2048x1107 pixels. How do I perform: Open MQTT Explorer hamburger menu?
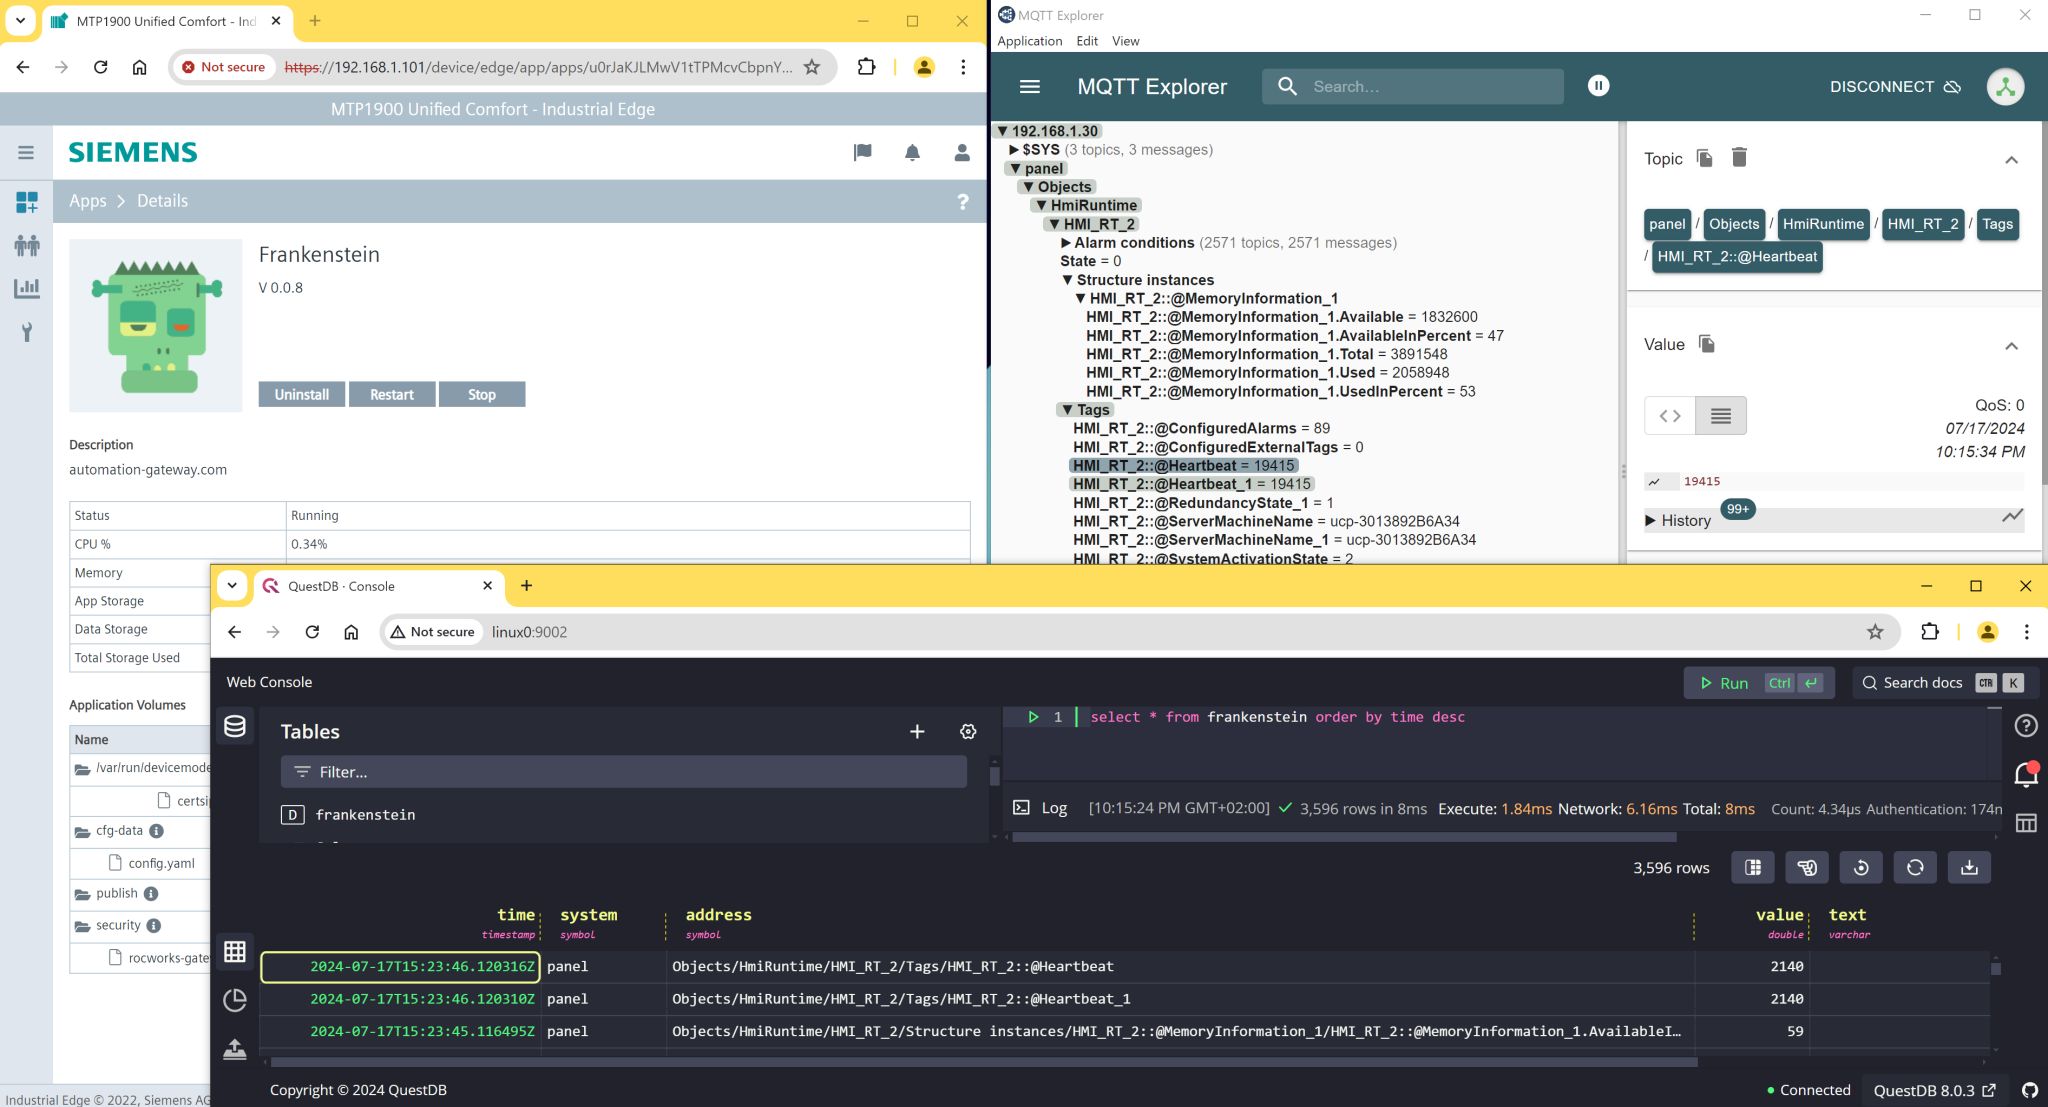[x=1030, y=87]
